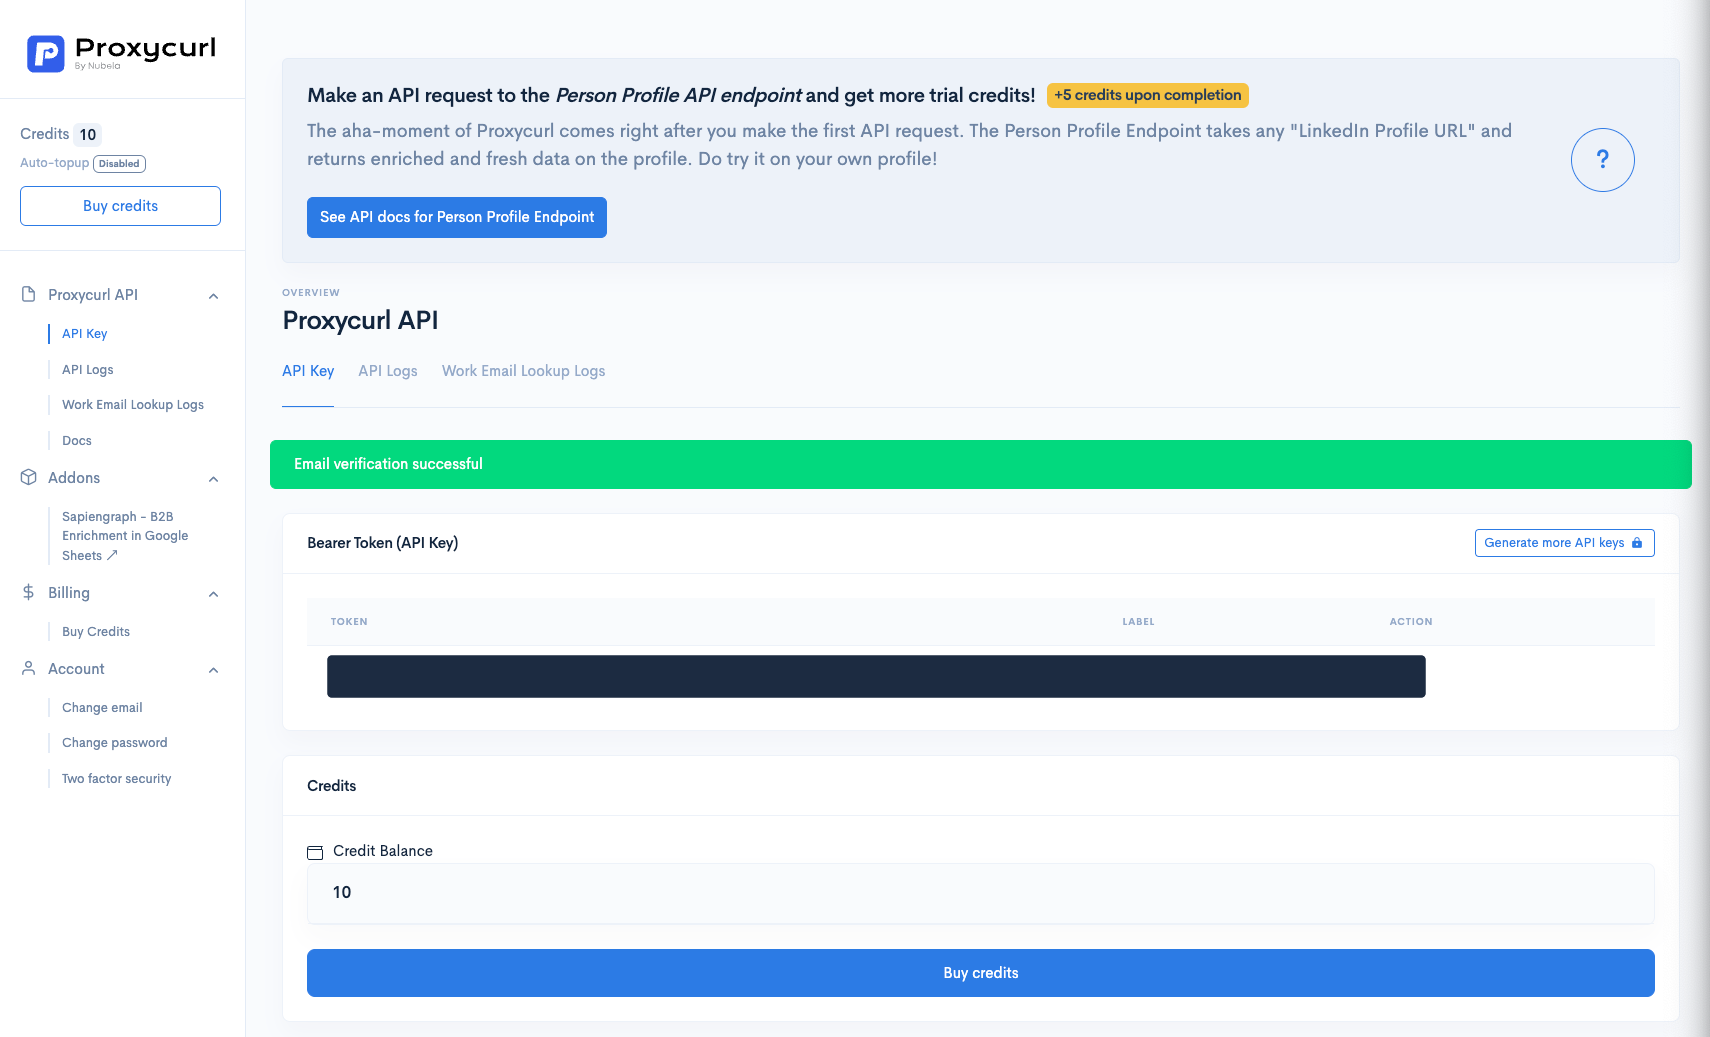Open Buy Credits under Billing

pyautogui.click(x=96, y=632)
